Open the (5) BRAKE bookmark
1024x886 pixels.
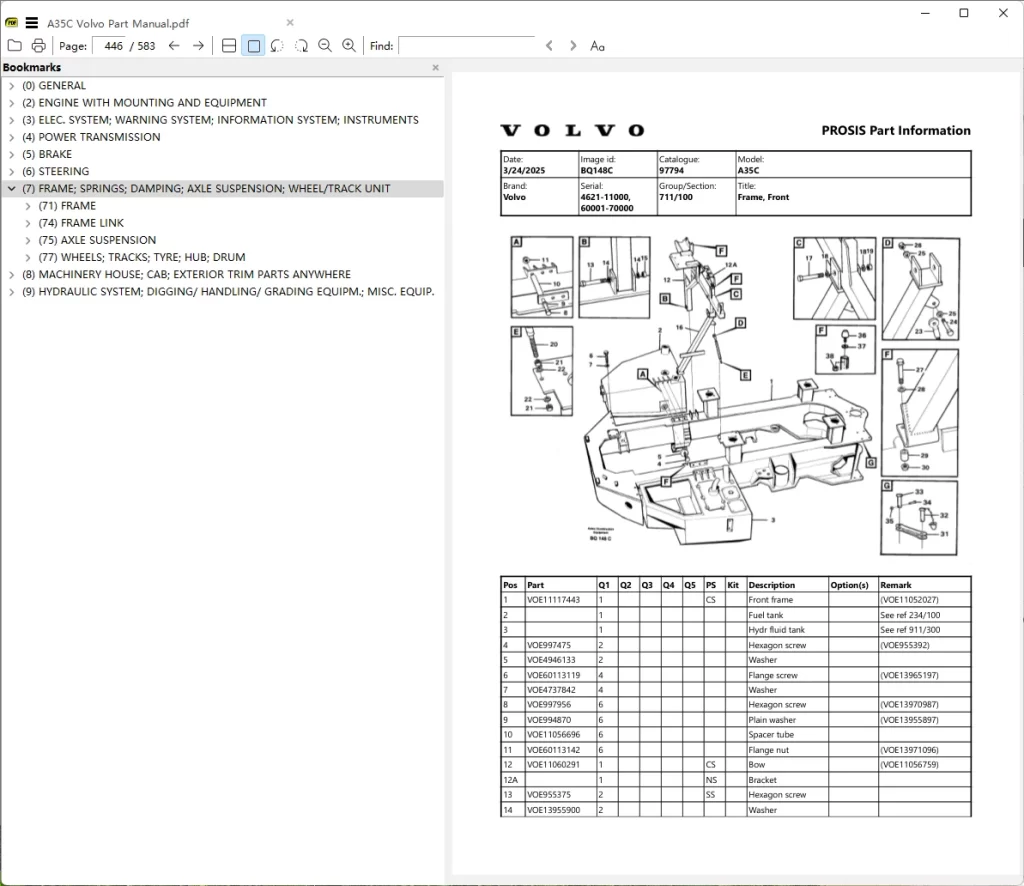[47, 154]
